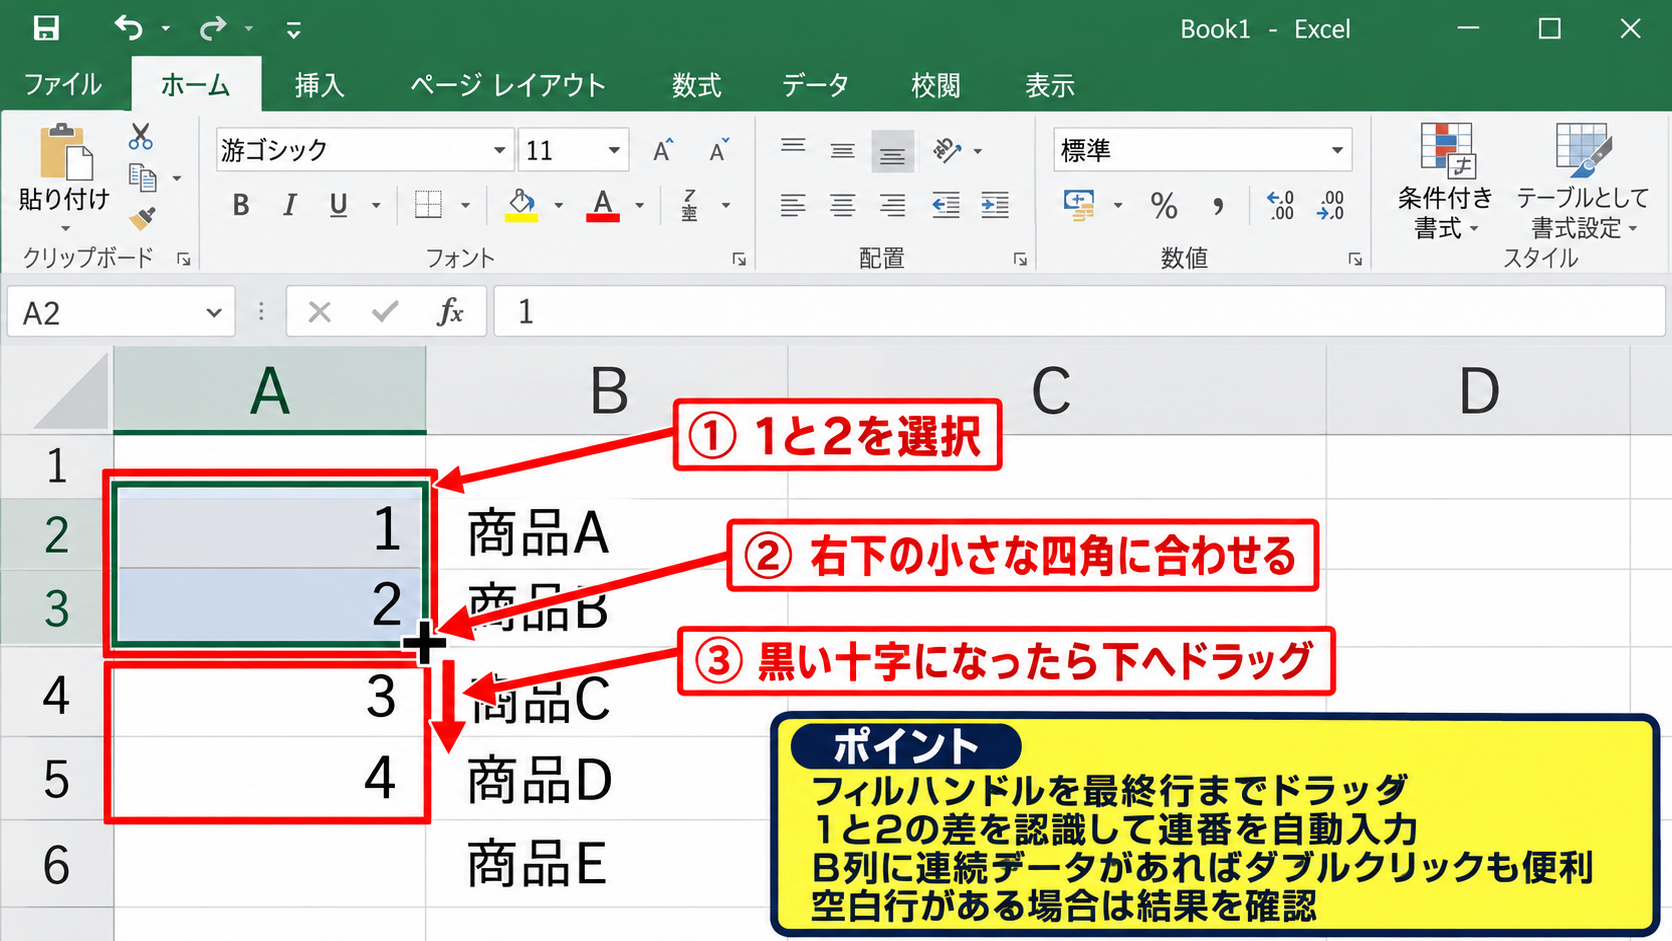Open the 標準 number format dropdown
Image resolution: width=1672 pixels, height=941 pixels.
click(1337, 150)
